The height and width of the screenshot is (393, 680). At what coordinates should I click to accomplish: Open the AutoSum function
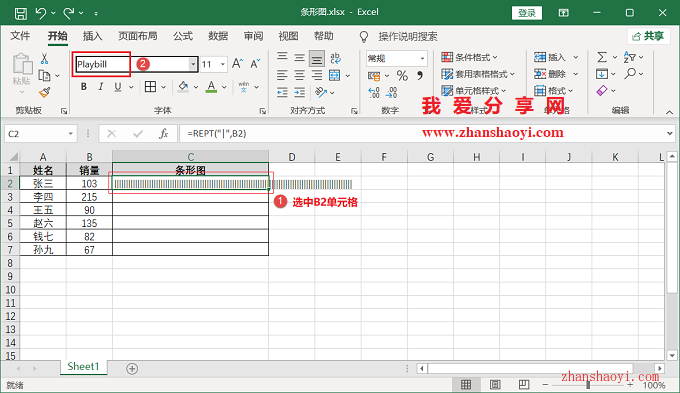pos(602,57)
